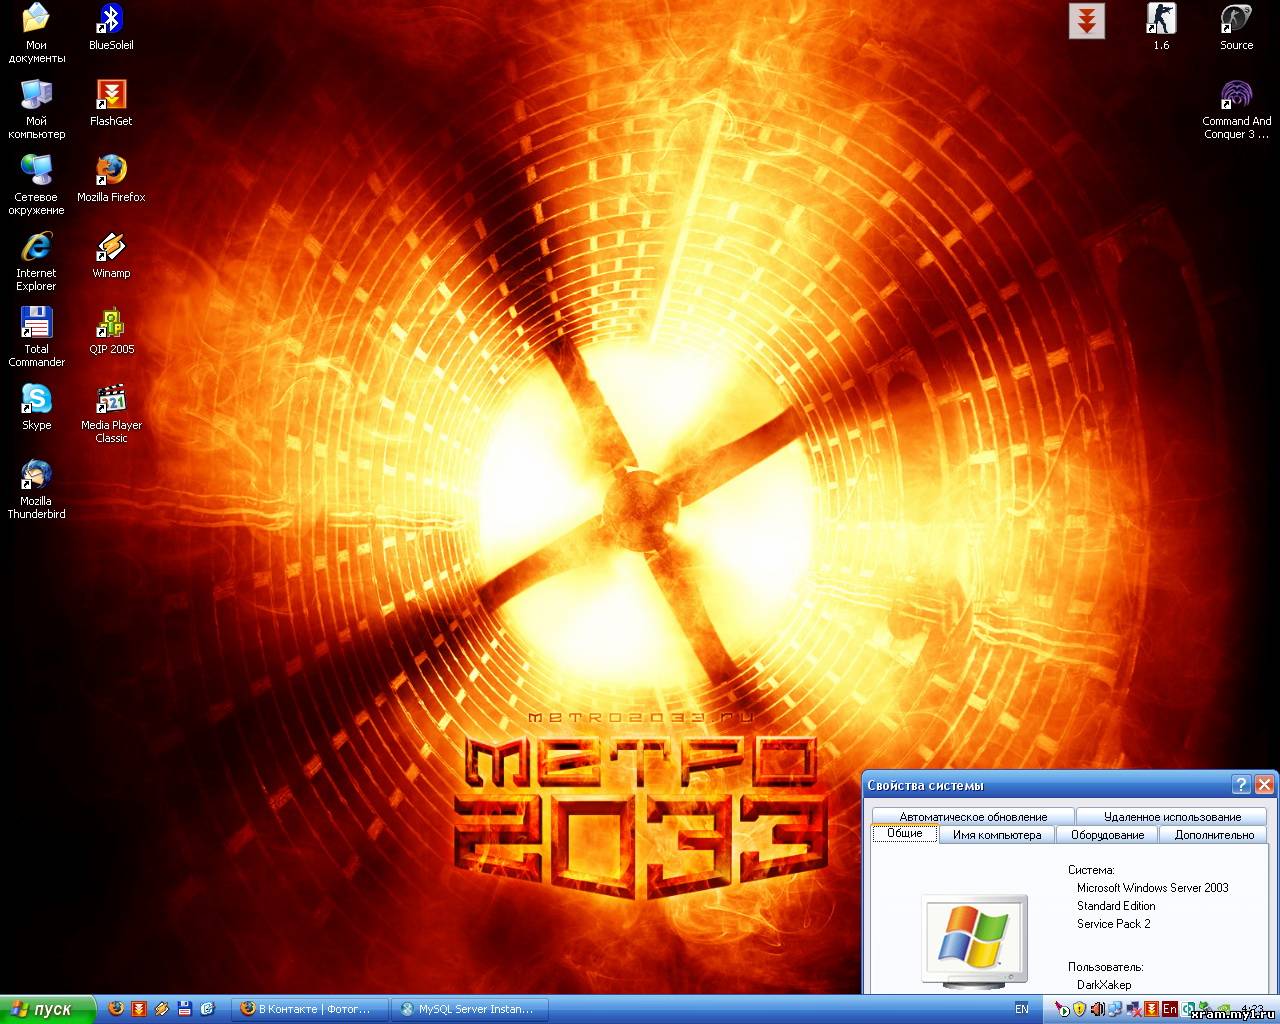Click the network connection tray icon with red X
Image resolution: width=1280 pixels, height=1024 pixels.
1135,1009
